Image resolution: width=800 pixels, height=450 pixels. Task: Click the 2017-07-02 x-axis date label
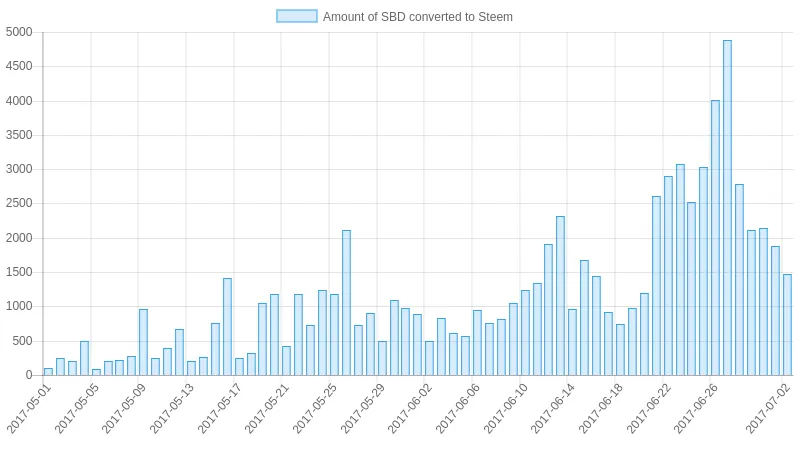(x=767, y=409)
